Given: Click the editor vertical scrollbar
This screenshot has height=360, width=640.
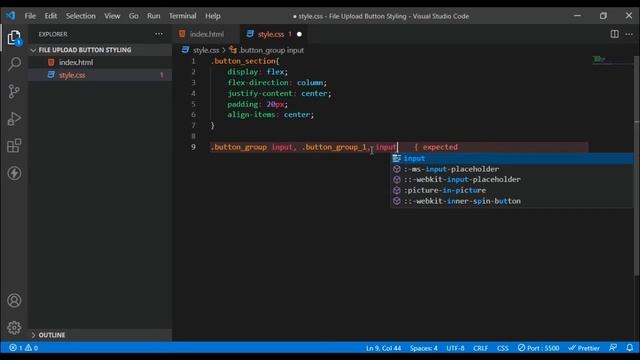Looking at the screenshot, I should pos(637,167).
